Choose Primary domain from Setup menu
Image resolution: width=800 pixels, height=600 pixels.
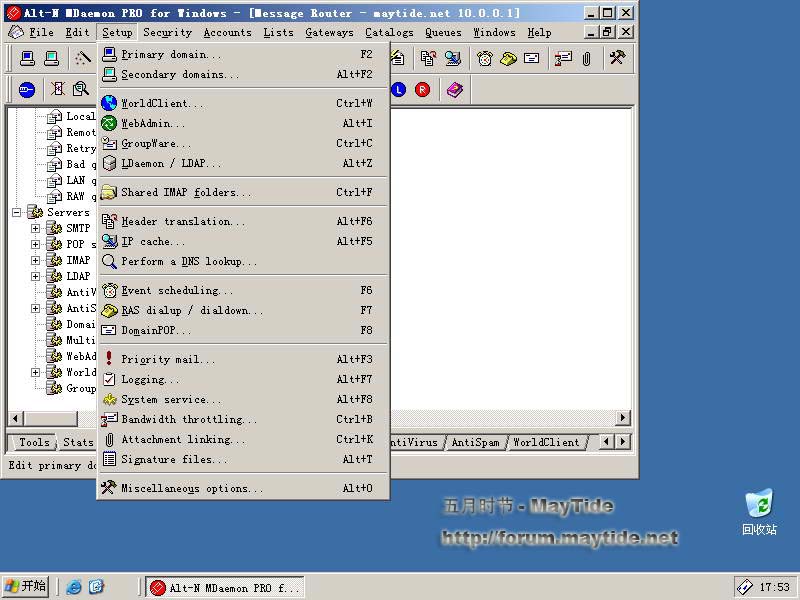click(171, 55)
